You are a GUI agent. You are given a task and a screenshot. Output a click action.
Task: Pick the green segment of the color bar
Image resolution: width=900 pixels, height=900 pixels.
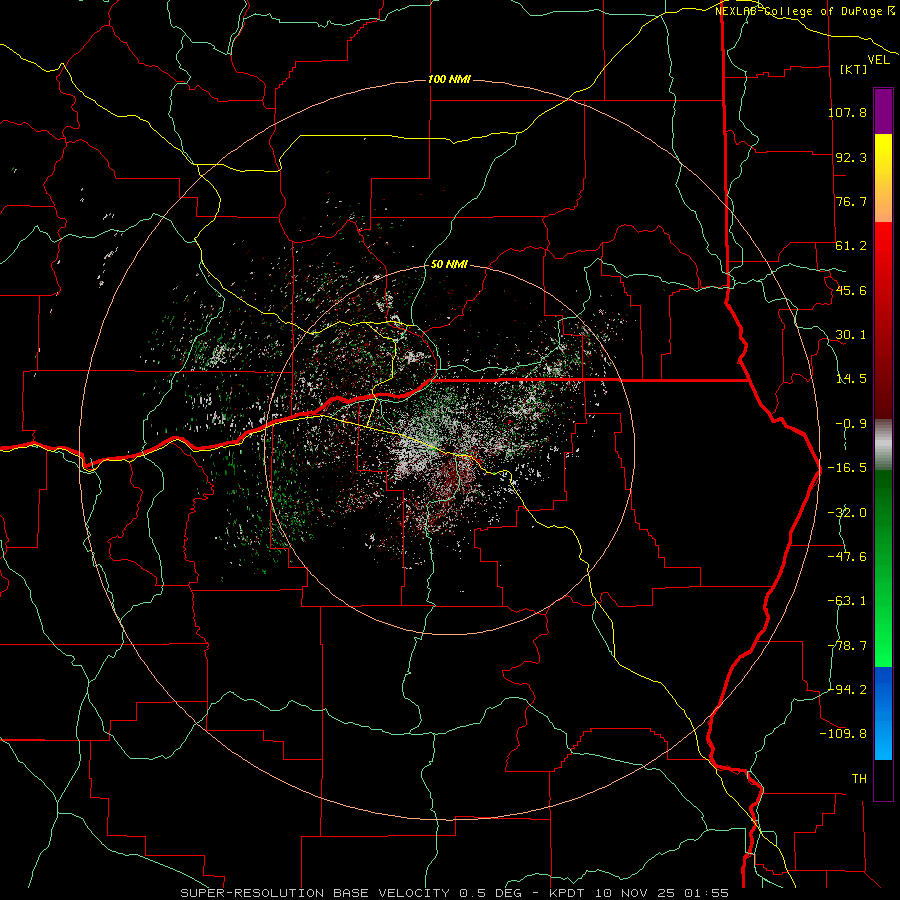point(883,568)
